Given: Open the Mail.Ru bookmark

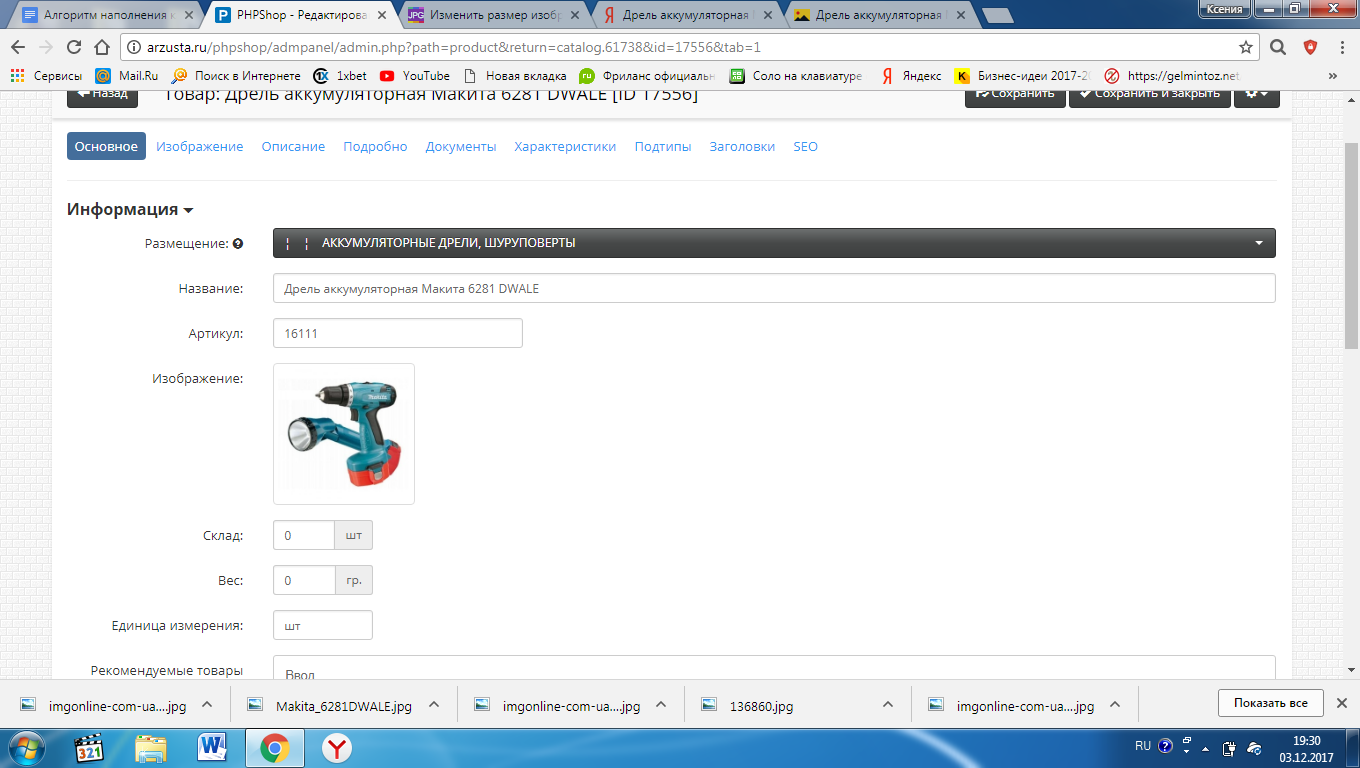Looking at the screenshot, I should [127, 76].
